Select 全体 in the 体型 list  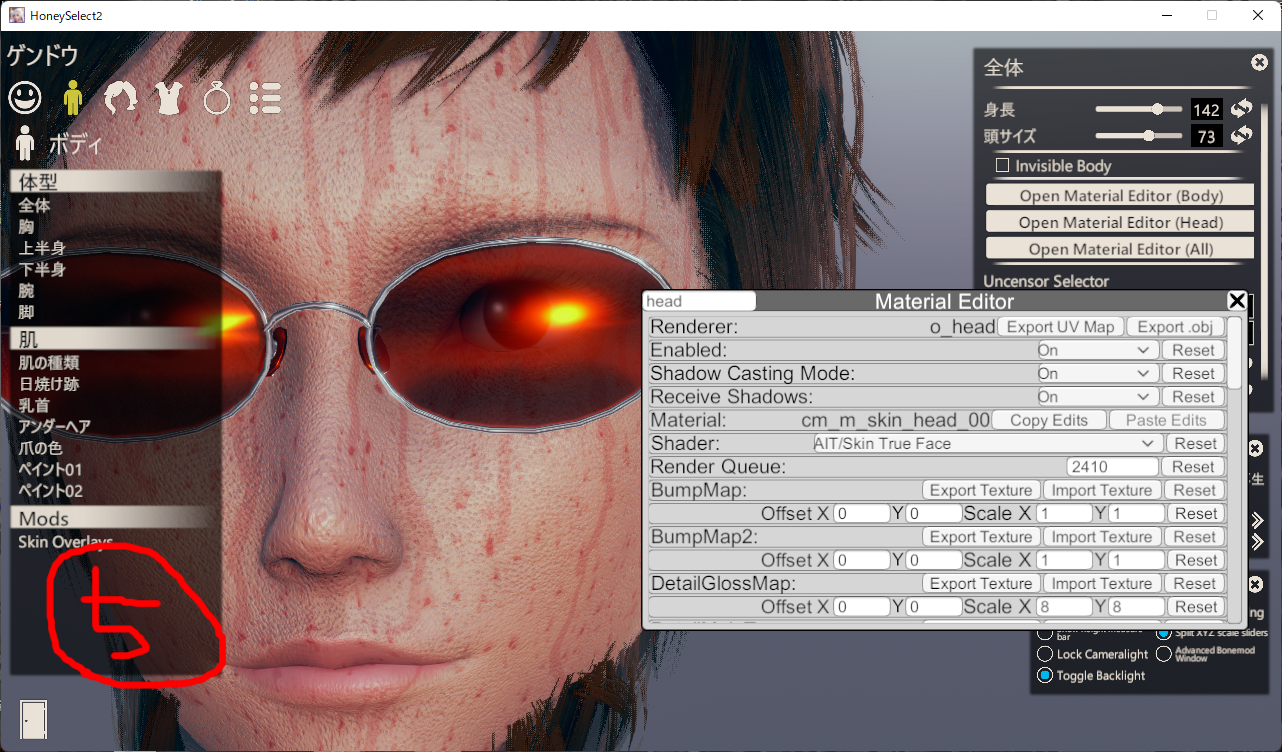coord(34,205)
